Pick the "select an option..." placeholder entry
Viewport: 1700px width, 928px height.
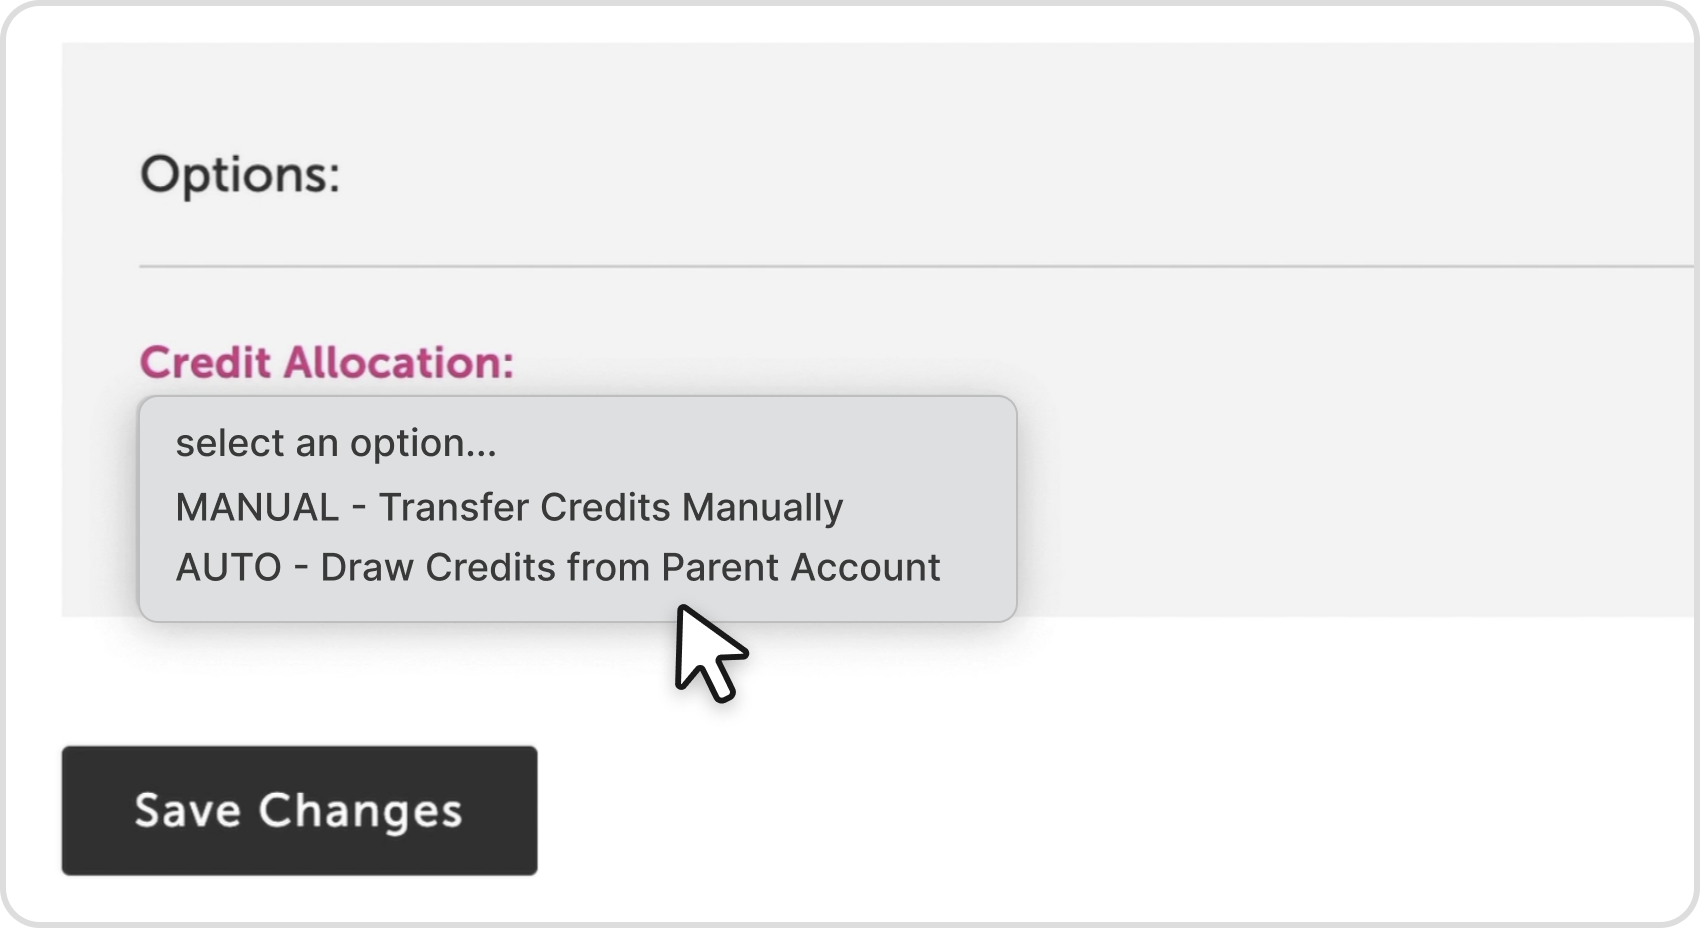(336, 444)
